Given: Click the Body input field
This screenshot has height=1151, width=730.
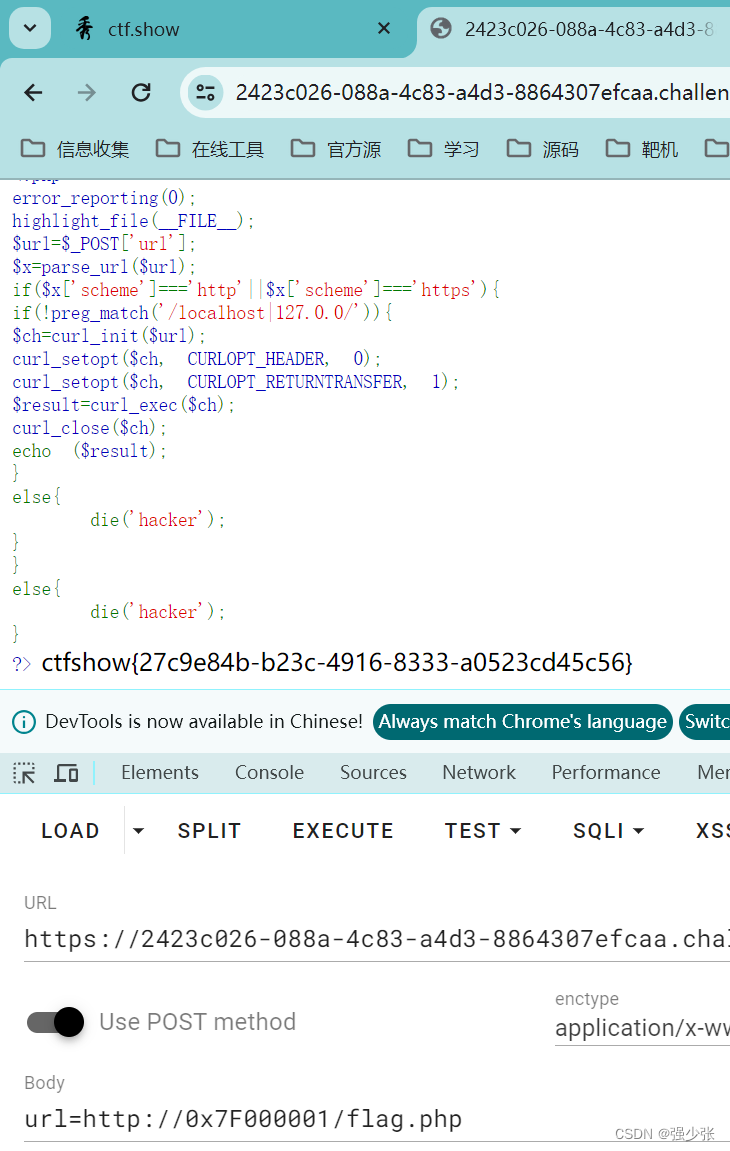Looking at the screenshot, I should pyautogui.click(x=377, y=1119).
